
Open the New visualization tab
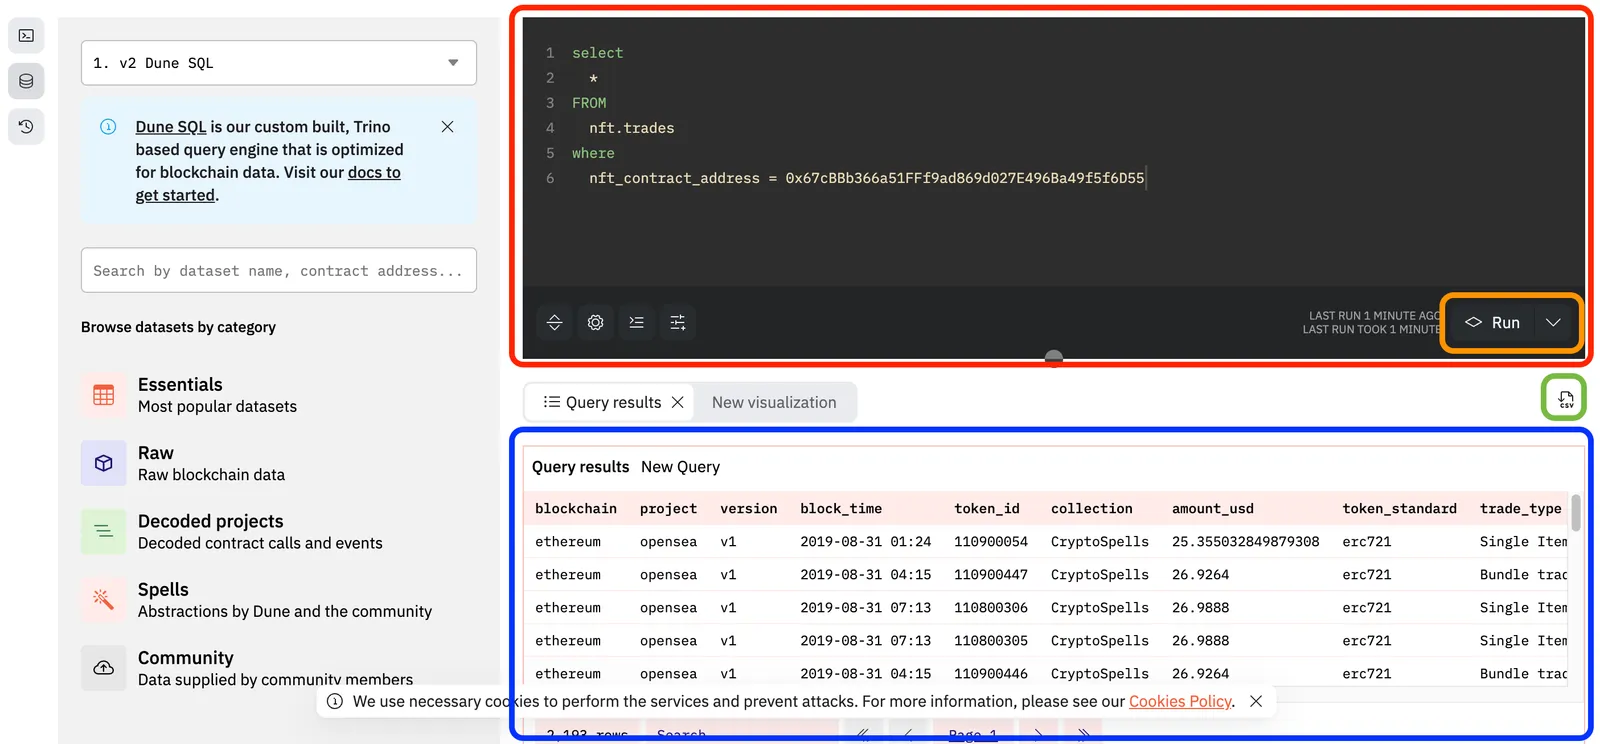[x=774, y=402]
